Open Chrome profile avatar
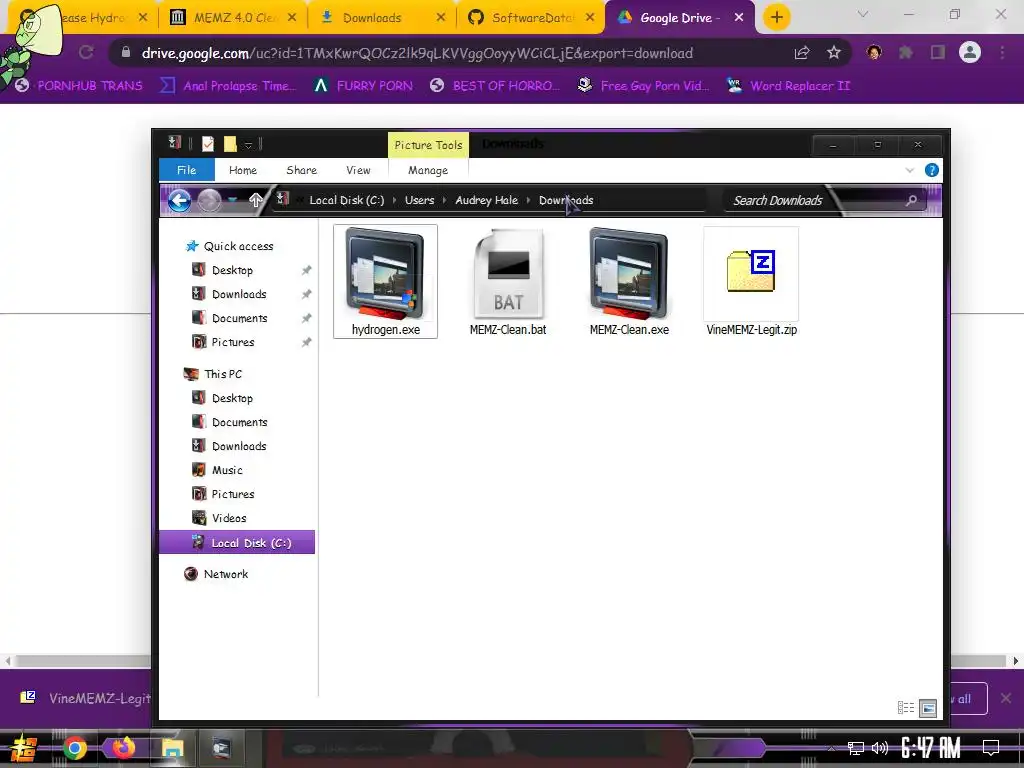Image resolution: width=1024 pixels, height=768 pixels. [970, 52]
